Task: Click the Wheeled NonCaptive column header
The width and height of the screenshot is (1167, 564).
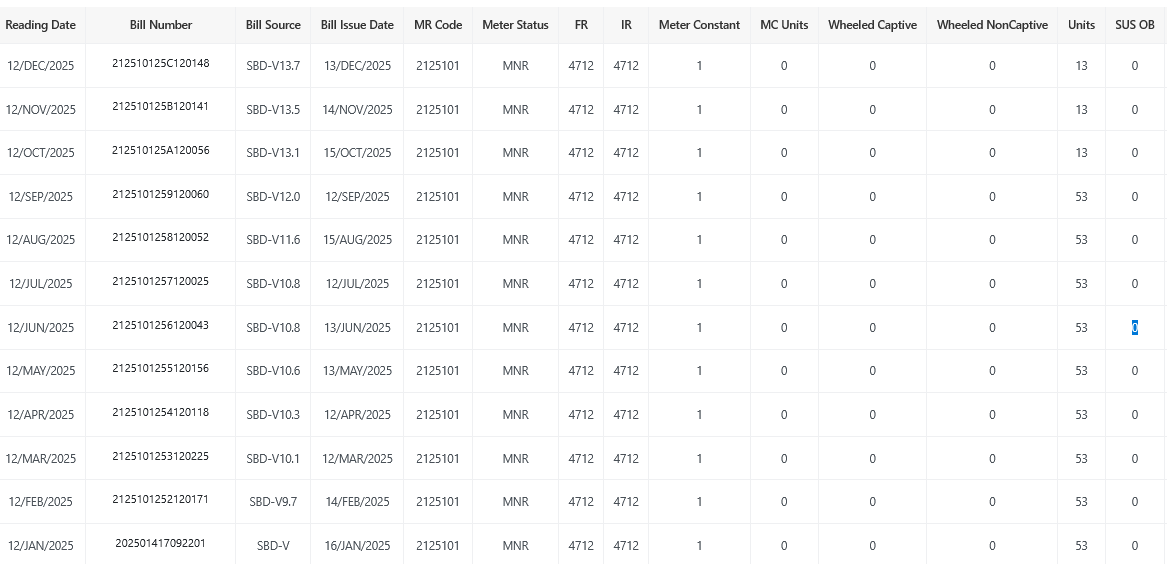Action: pyautogui.click(x=992, y=25)
